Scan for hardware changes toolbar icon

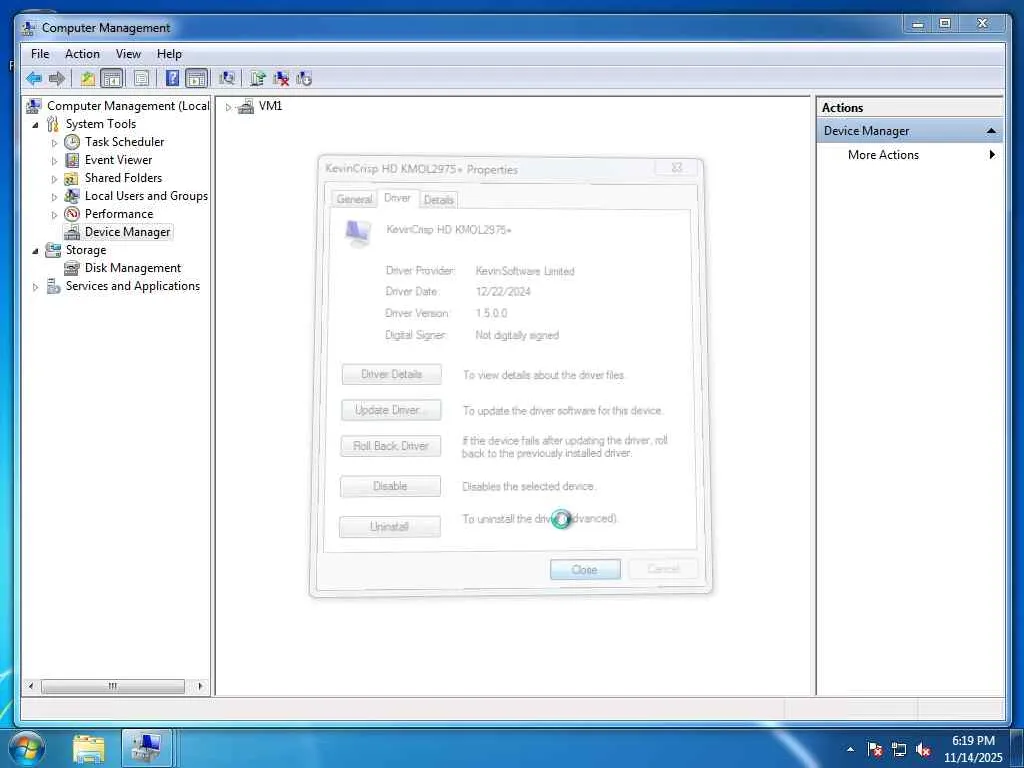point(227,79)
